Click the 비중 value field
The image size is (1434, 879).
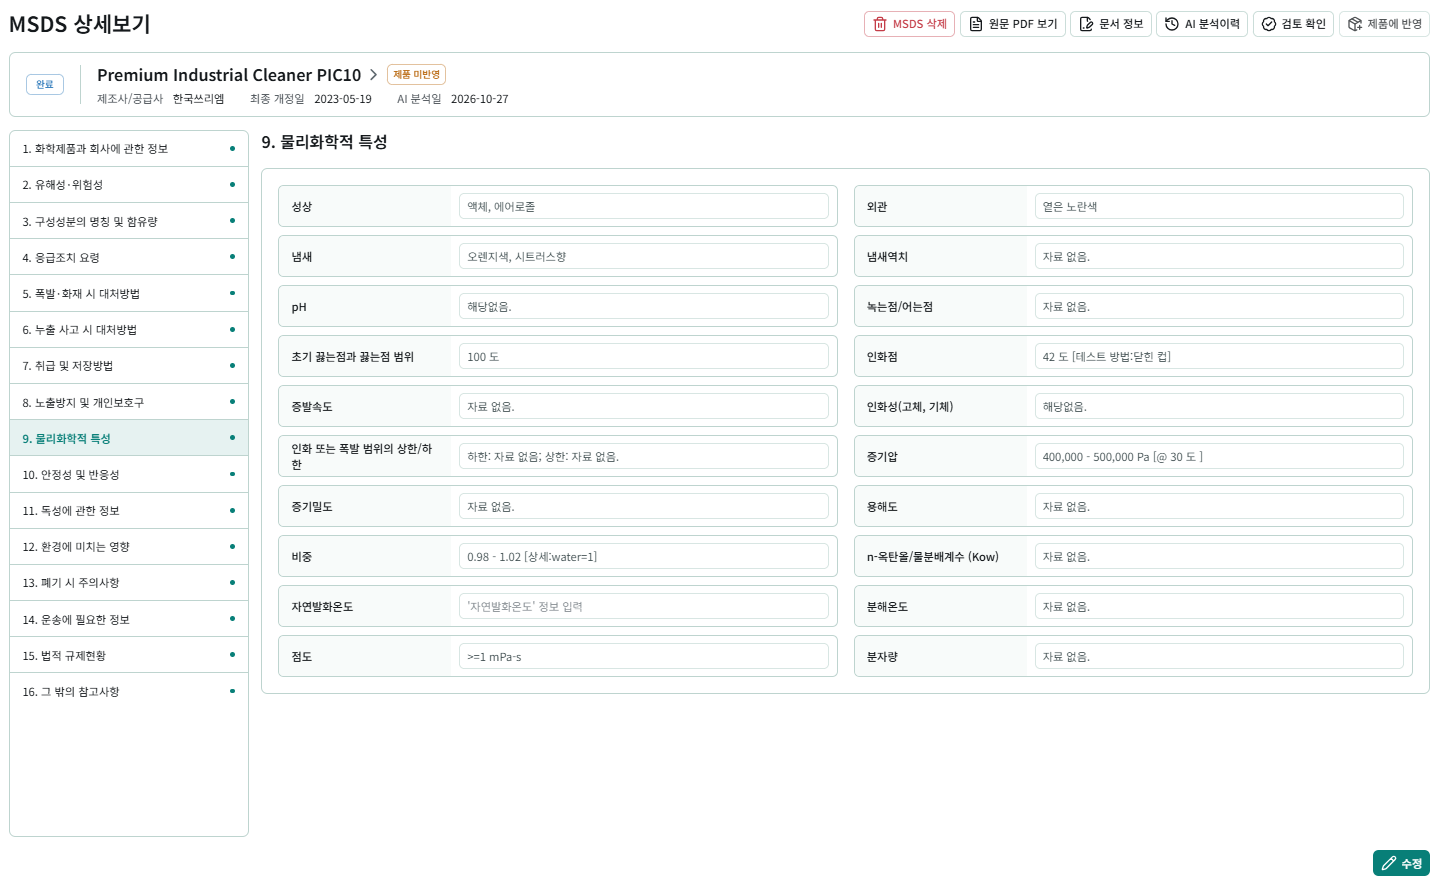[x=644, y=556]
